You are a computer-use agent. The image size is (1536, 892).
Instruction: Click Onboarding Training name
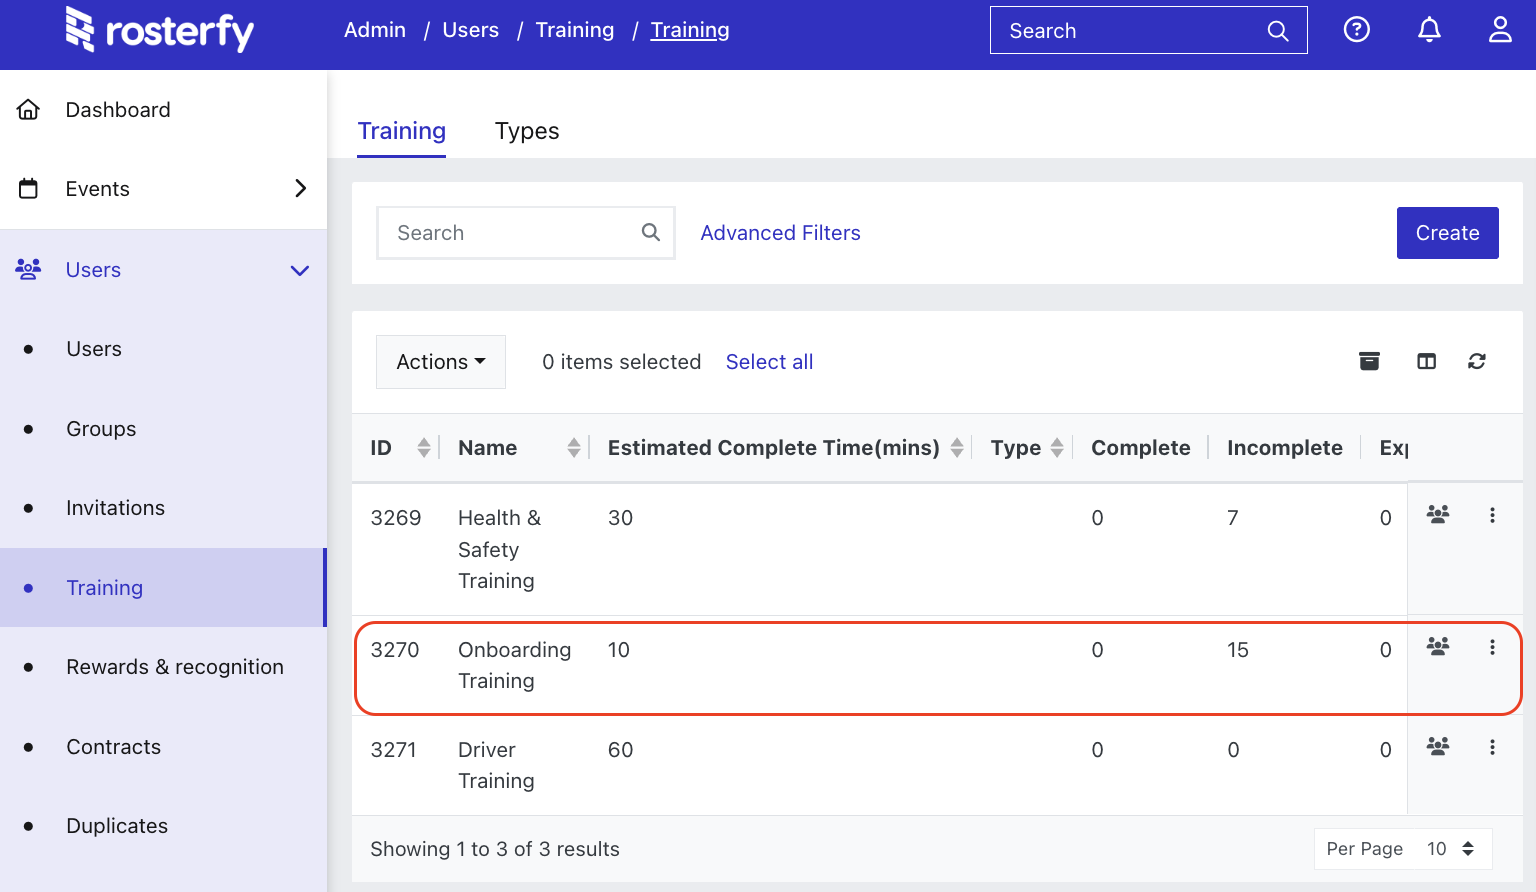514,665
